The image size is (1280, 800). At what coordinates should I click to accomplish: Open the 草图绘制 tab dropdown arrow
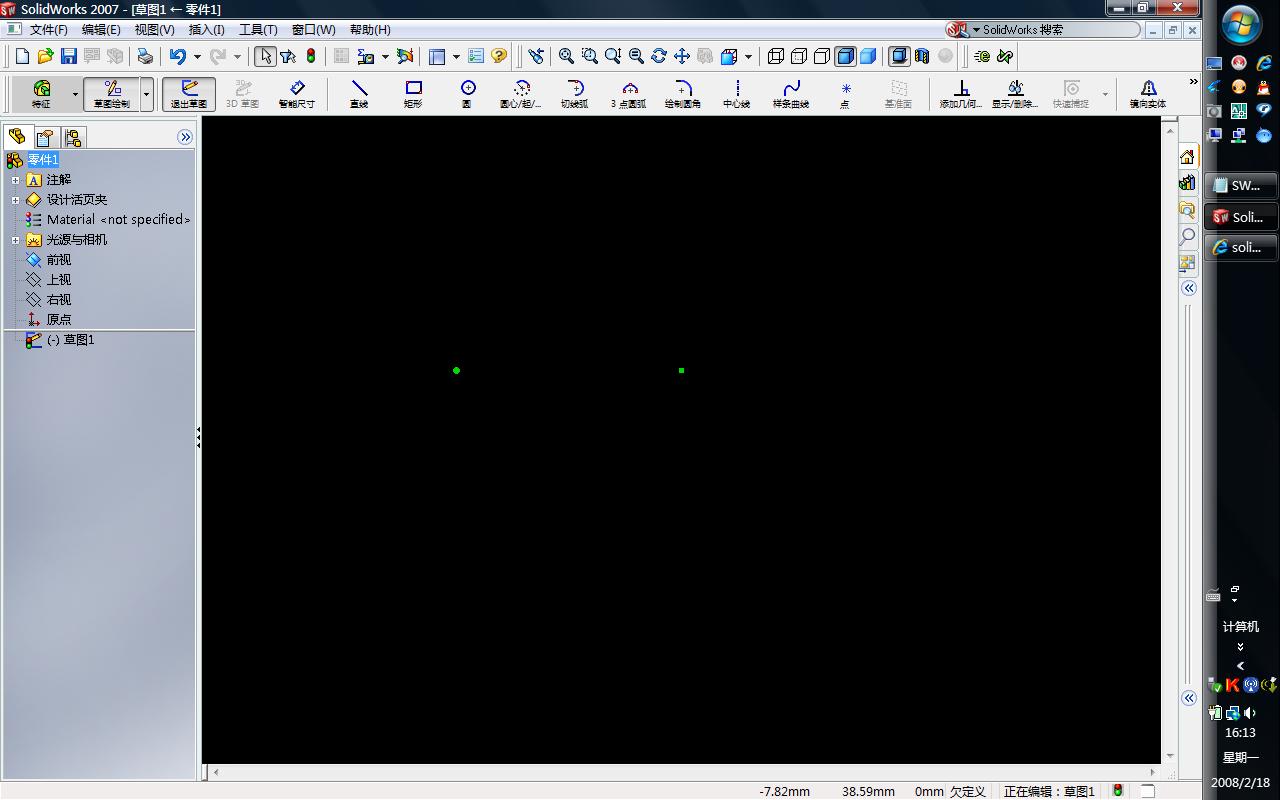[x=147, y=94]
